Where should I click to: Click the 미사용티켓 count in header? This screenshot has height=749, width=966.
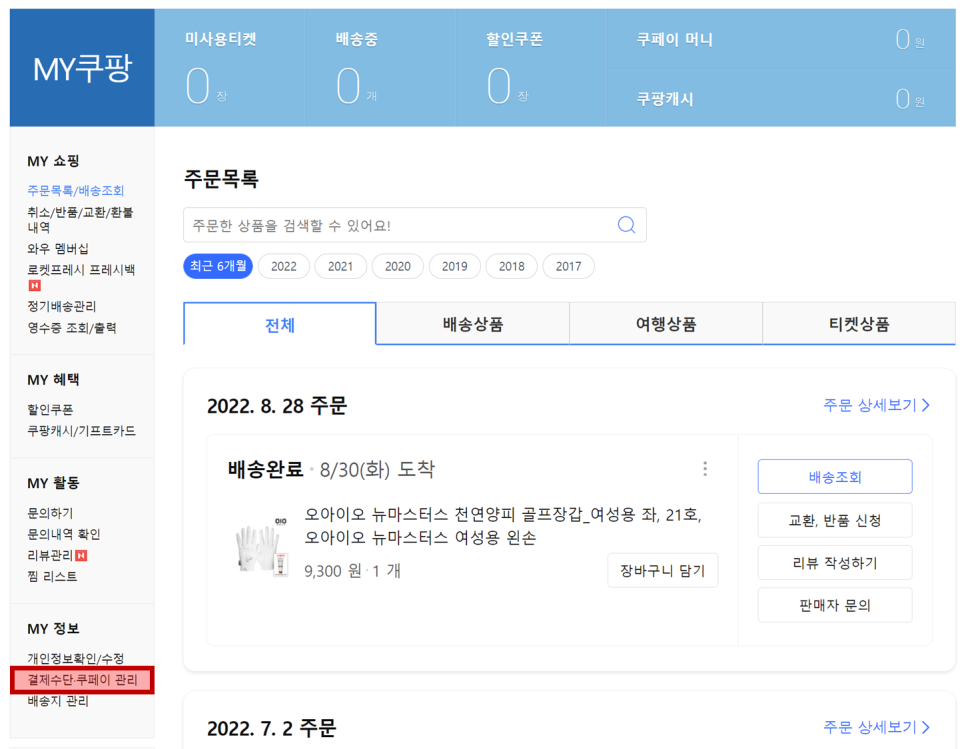[198, 86]
